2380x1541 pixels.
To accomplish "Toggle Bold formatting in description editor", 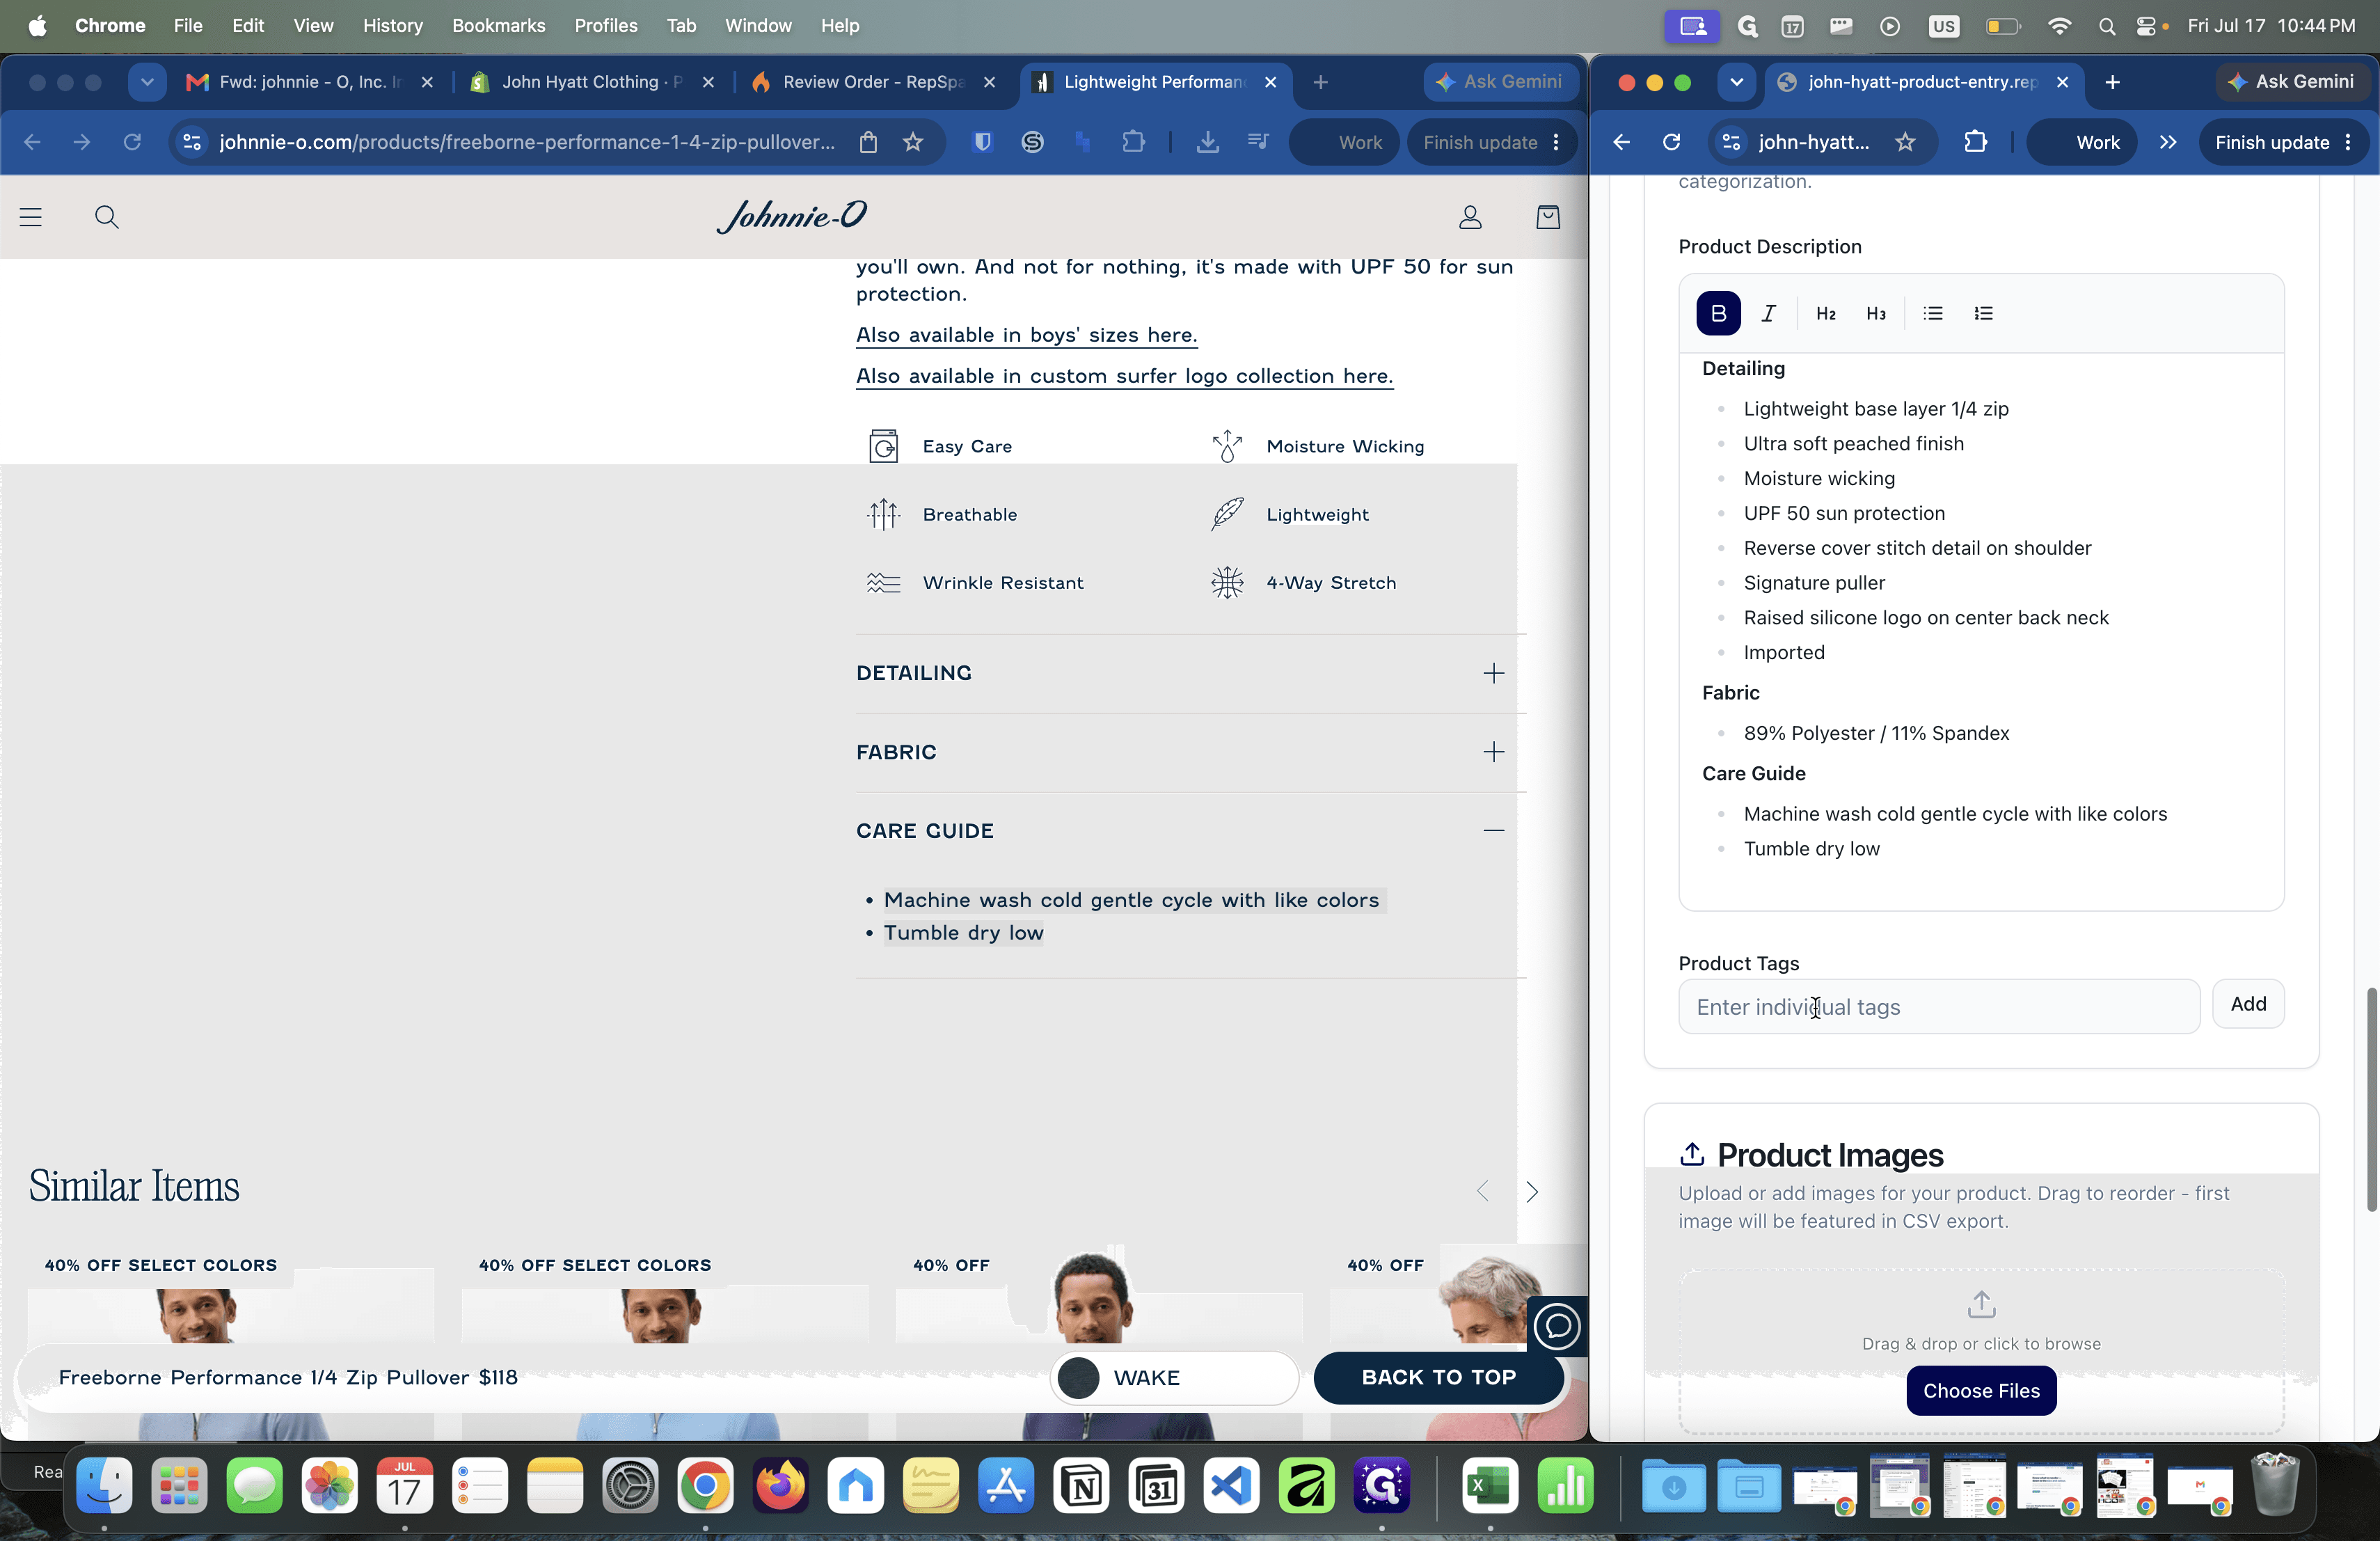I will click(x=1718, y=313).
